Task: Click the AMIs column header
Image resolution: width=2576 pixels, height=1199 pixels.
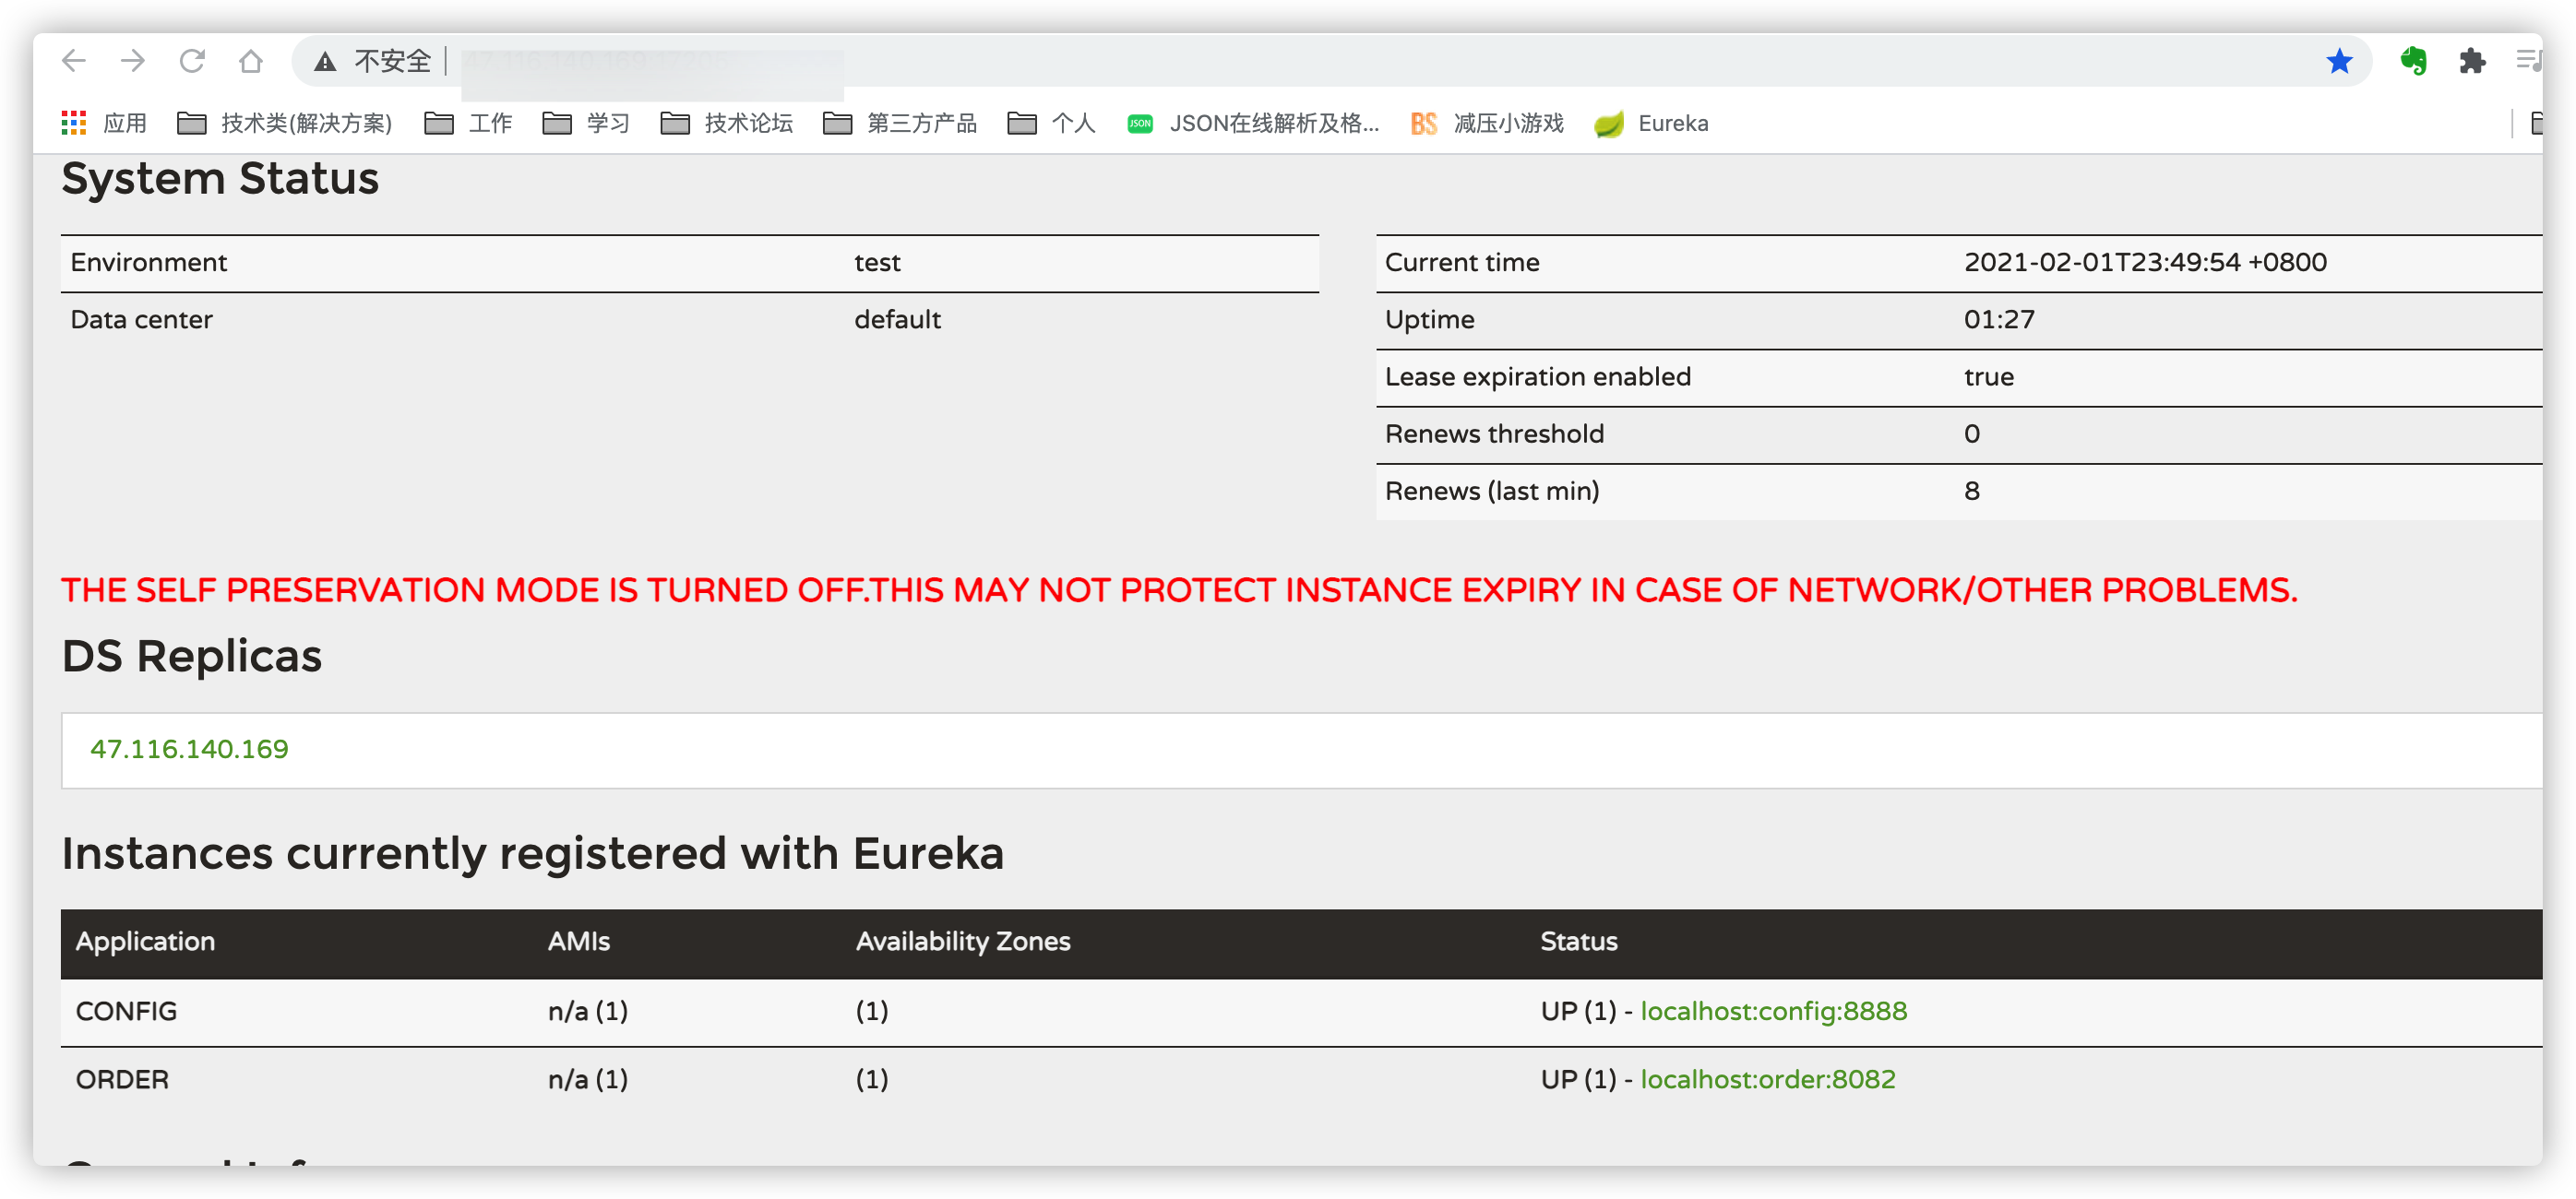Action: tap(579, 941)
